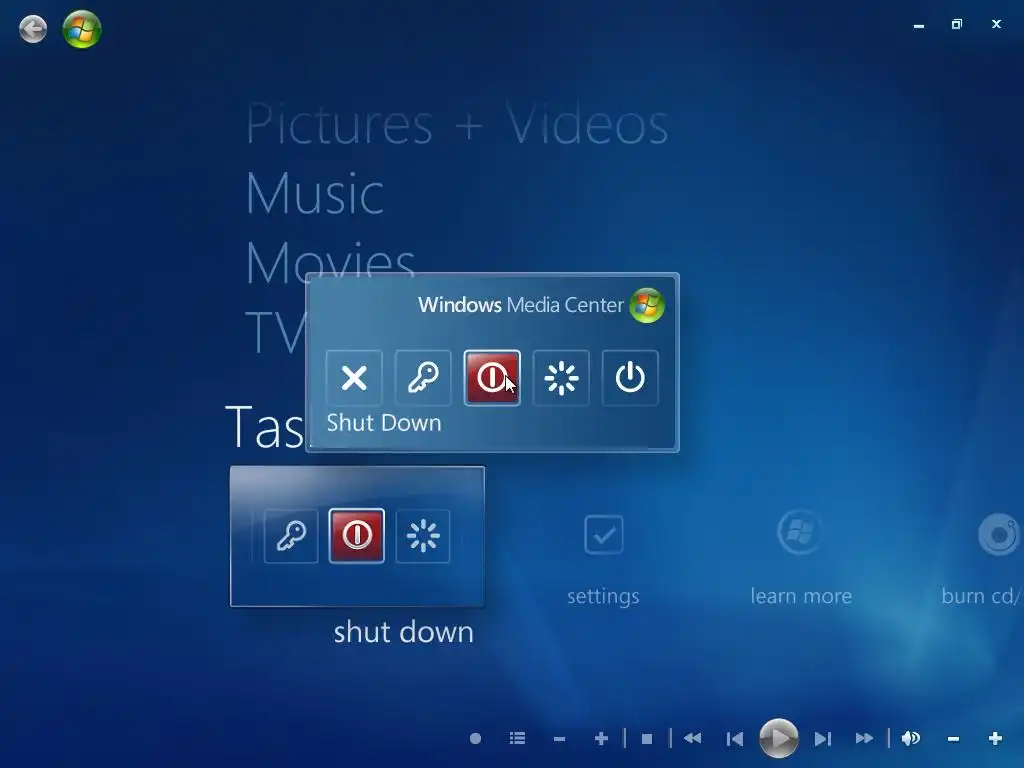The image size is (1024, 768).
Task: Open settings checkmark icon
Action: pos(603,535)
